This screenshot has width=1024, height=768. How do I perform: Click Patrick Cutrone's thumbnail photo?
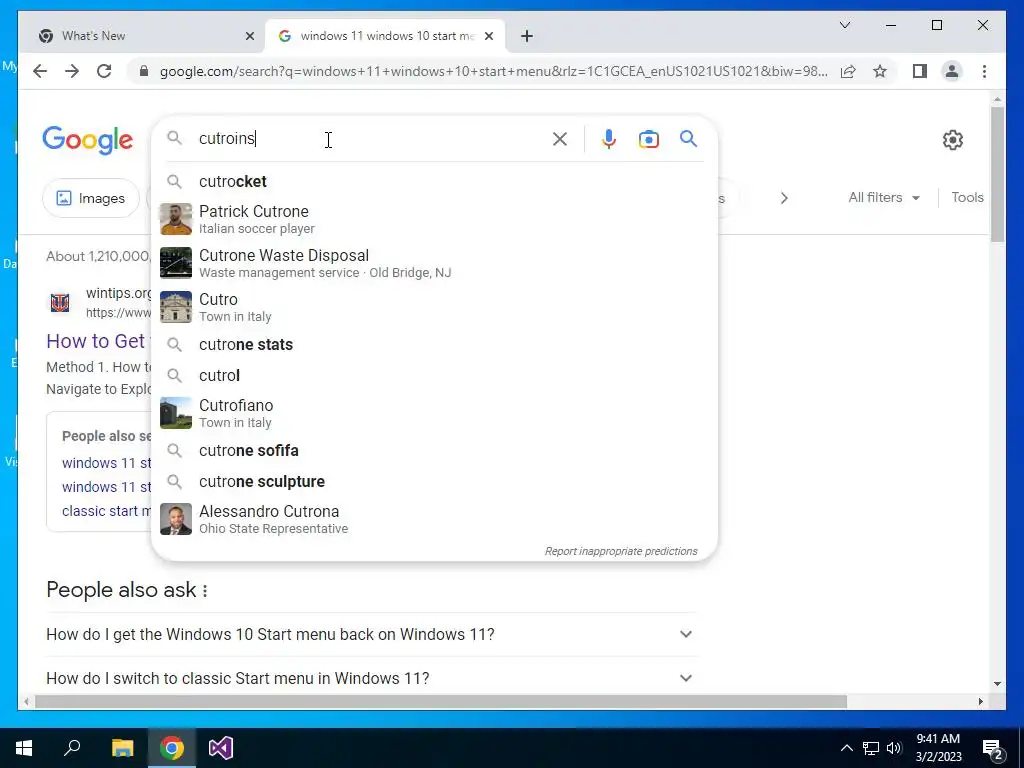point(176,219)
